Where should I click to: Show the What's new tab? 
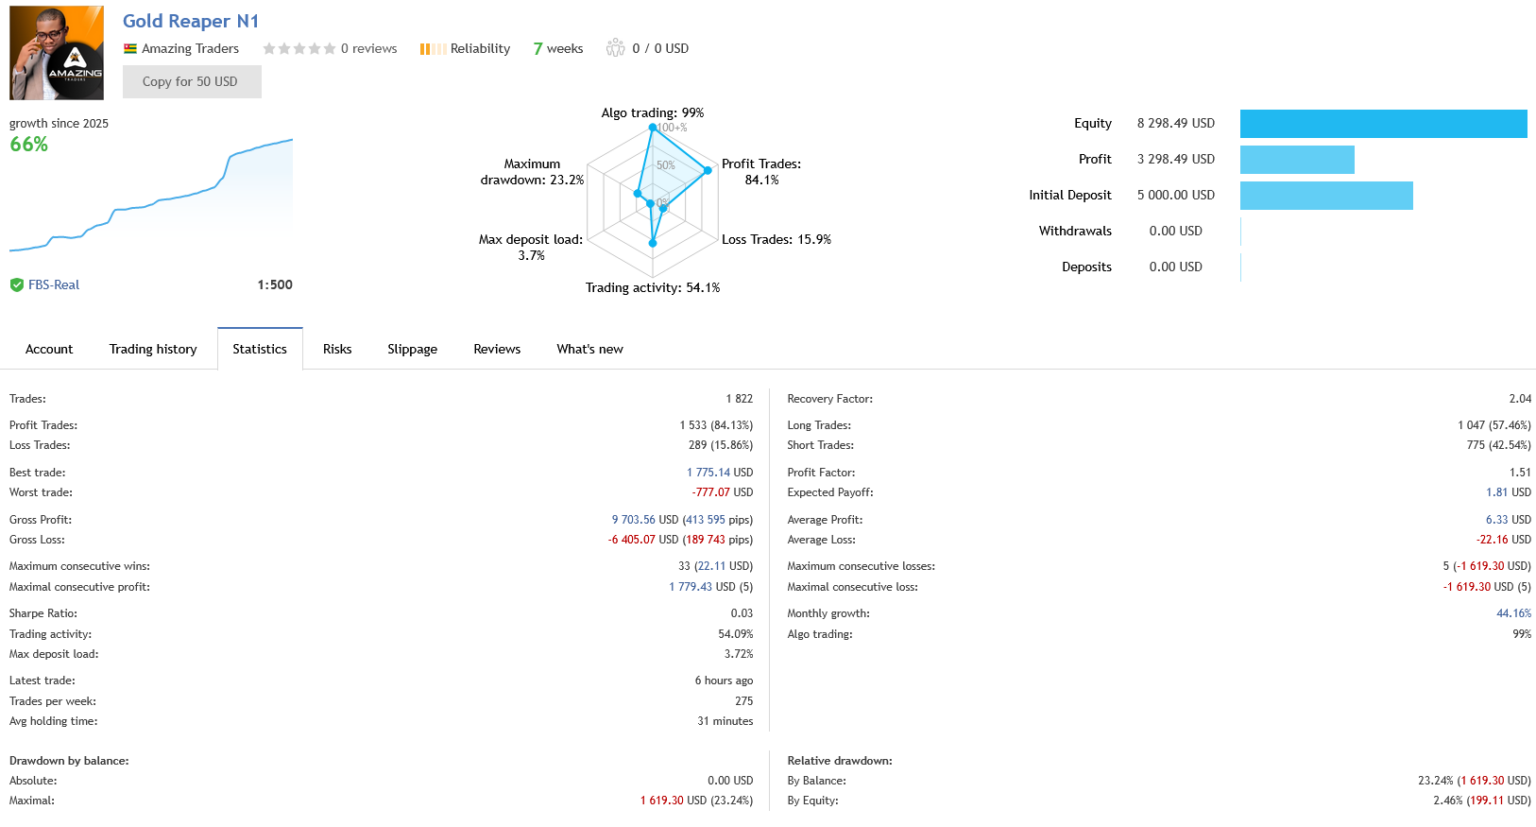click(589, 349)
